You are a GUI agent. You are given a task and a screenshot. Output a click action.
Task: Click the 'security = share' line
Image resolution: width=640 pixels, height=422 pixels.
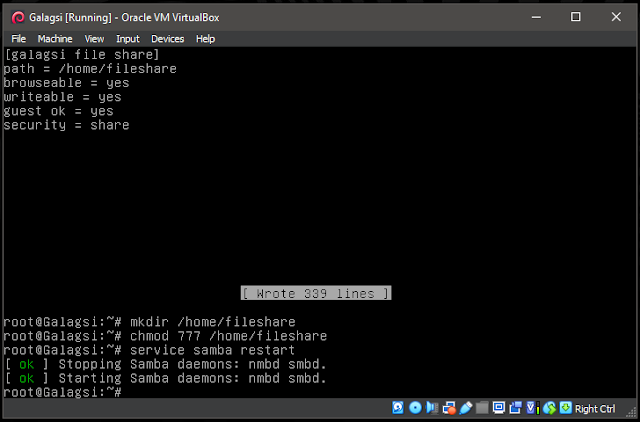click(67, 125)
